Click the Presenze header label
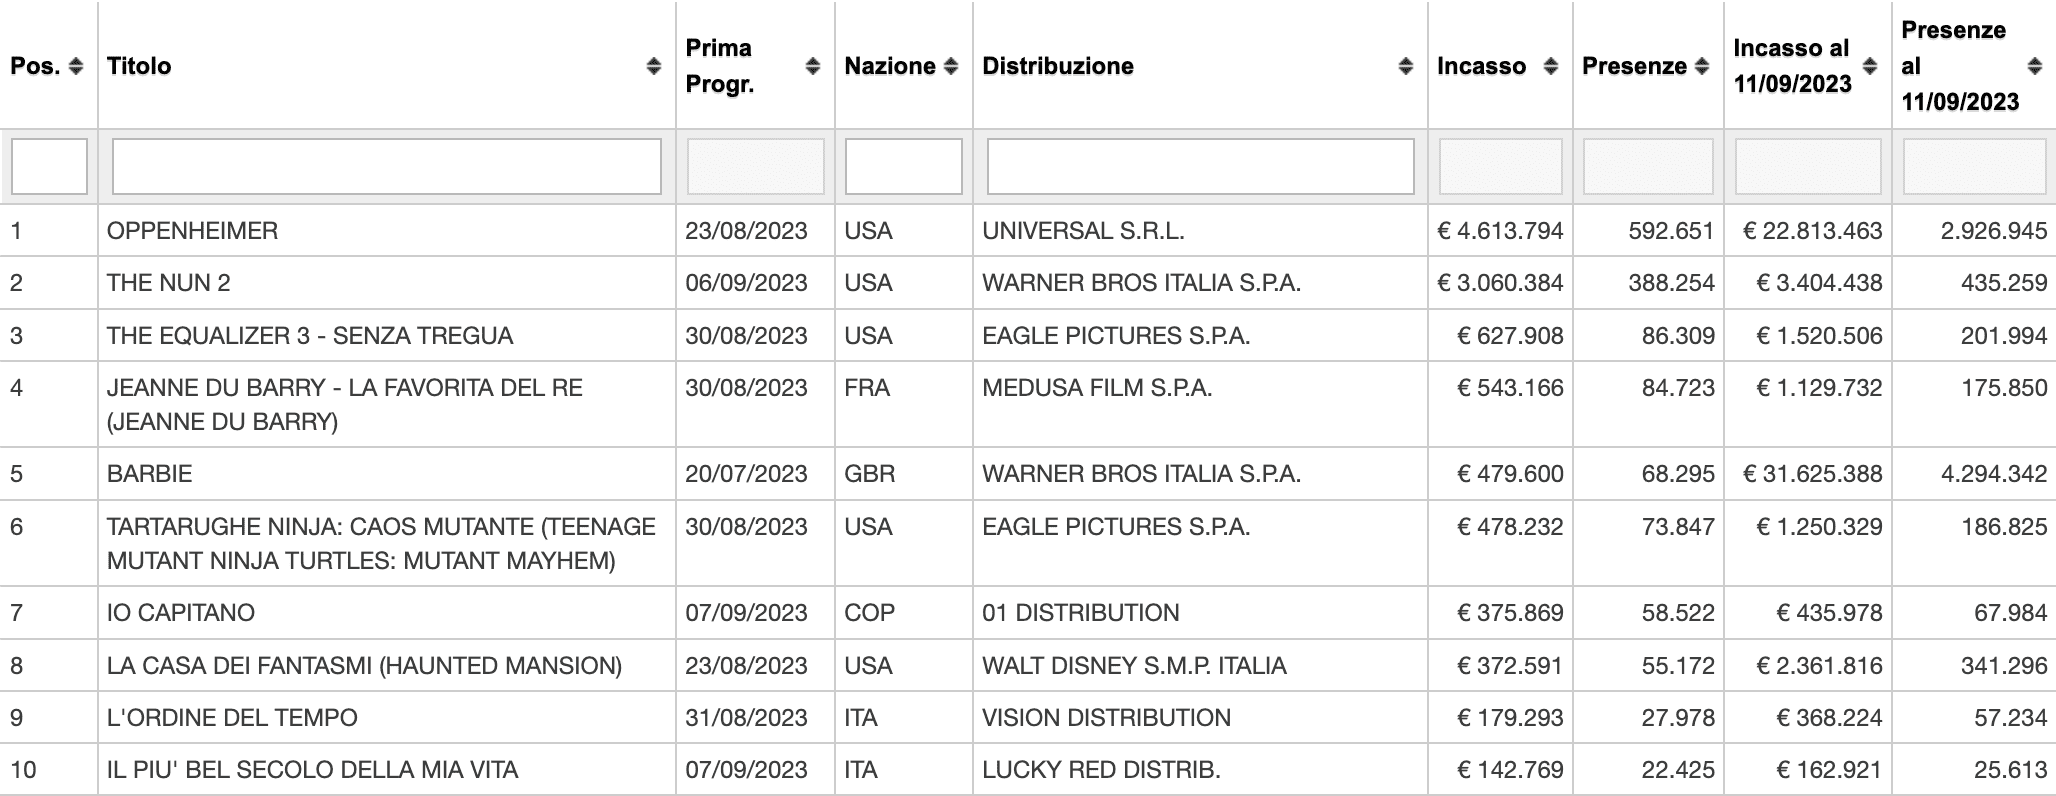Viewport: 2056px width, 796px height. tap(1635, 66)
